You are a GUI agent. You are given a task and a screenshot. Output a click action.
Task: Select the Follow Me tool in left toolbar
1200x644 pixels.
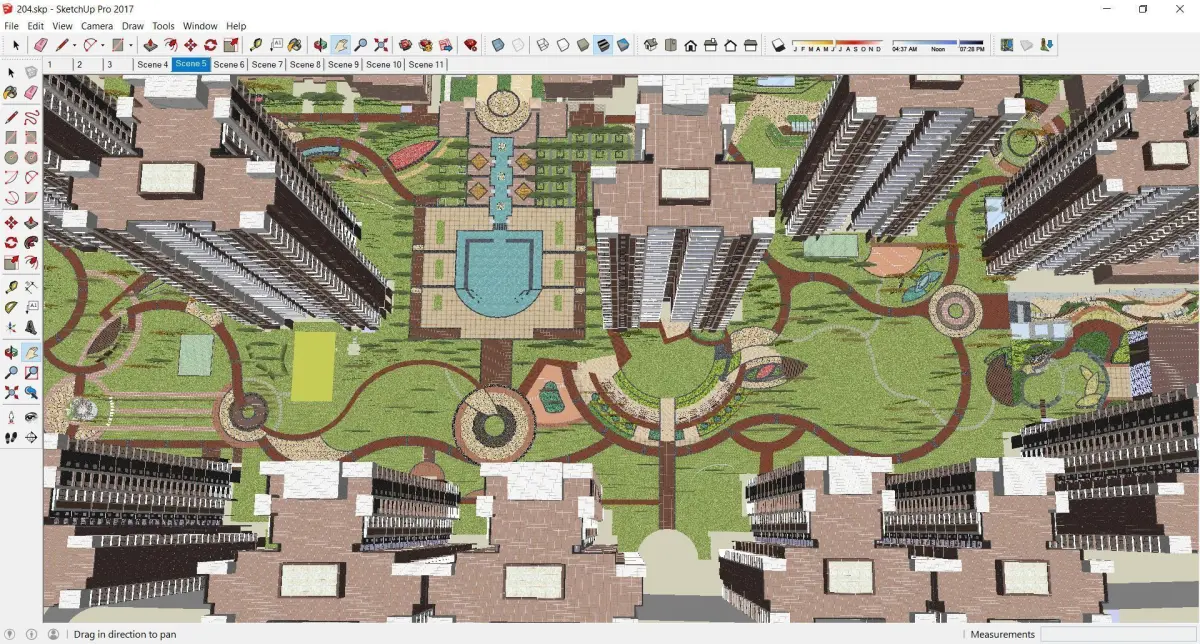tap(30, 242)
